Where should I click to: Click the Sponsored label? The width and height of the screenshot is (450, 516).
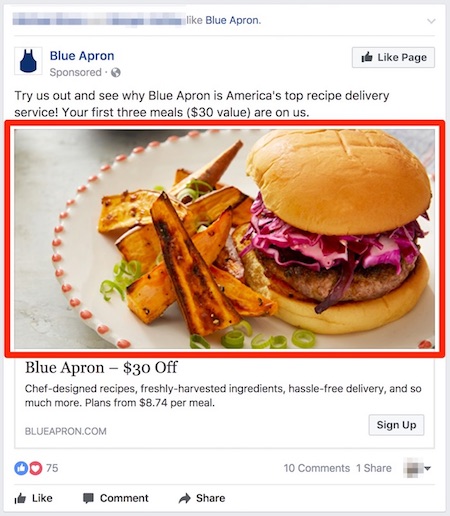(75, 72)
